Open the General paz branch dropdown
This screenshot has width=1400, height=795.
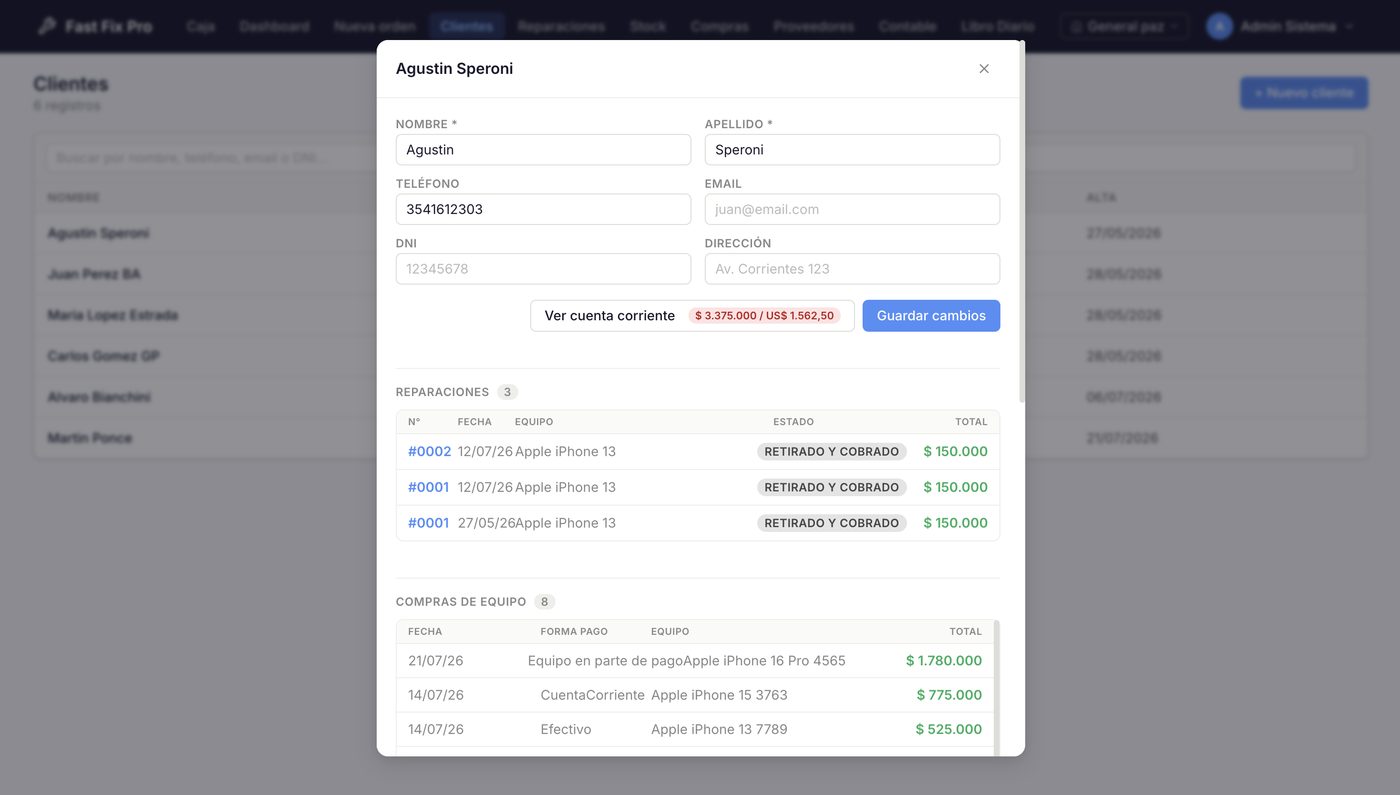point(1124,26)
